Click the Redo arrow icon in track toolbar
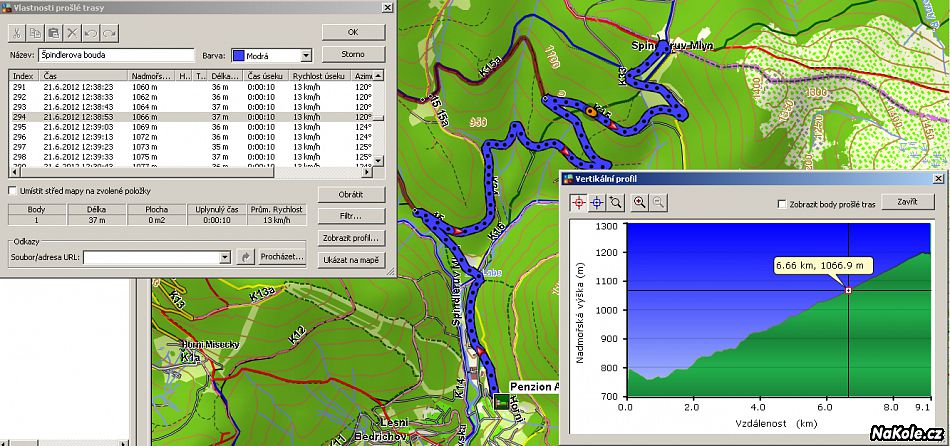The width and height of the screenshot is (950, 446). pyautogui.click(x=109, y=33)
